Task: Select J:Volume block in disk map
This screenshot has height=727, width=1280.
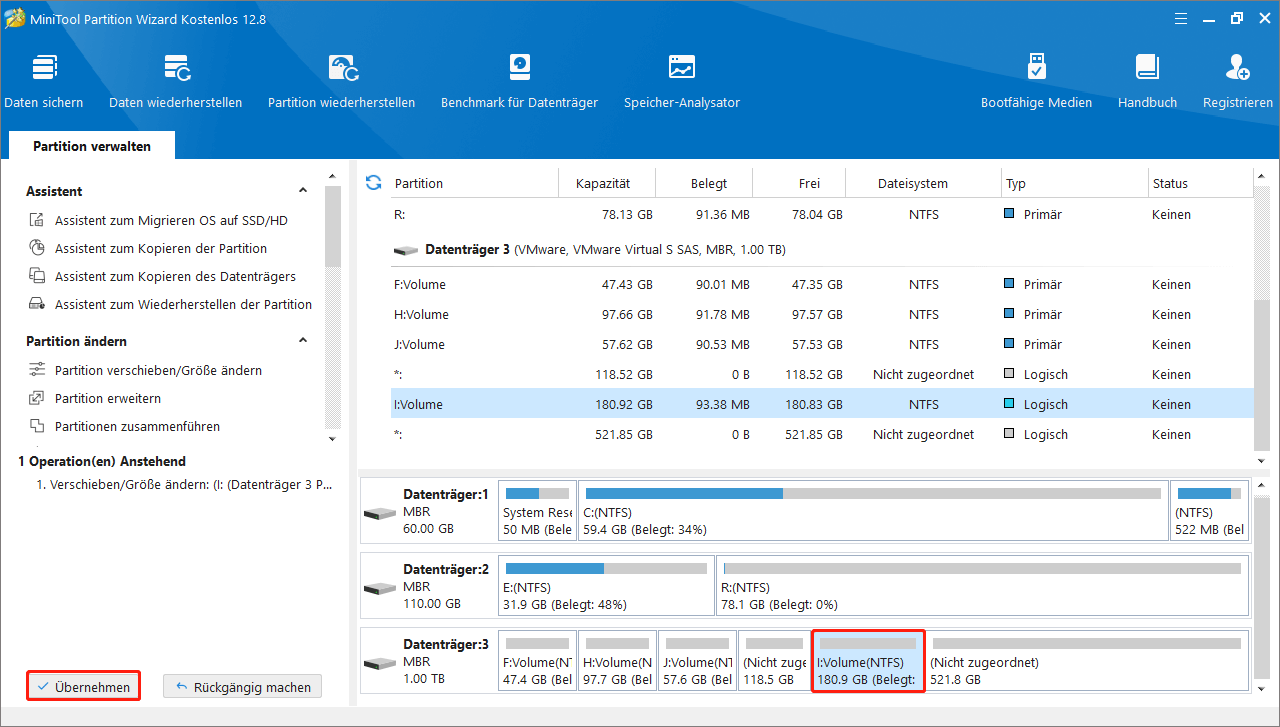Action: [697, 661]
